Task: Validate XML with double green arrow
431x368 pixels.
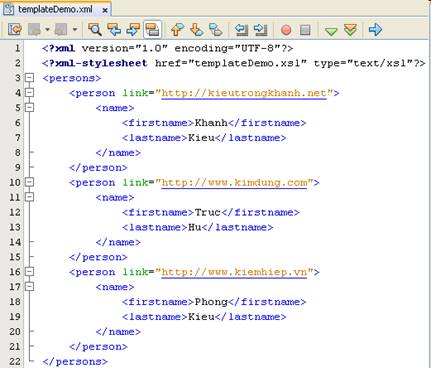Action: pyautogui.click(x=350, y=30)
